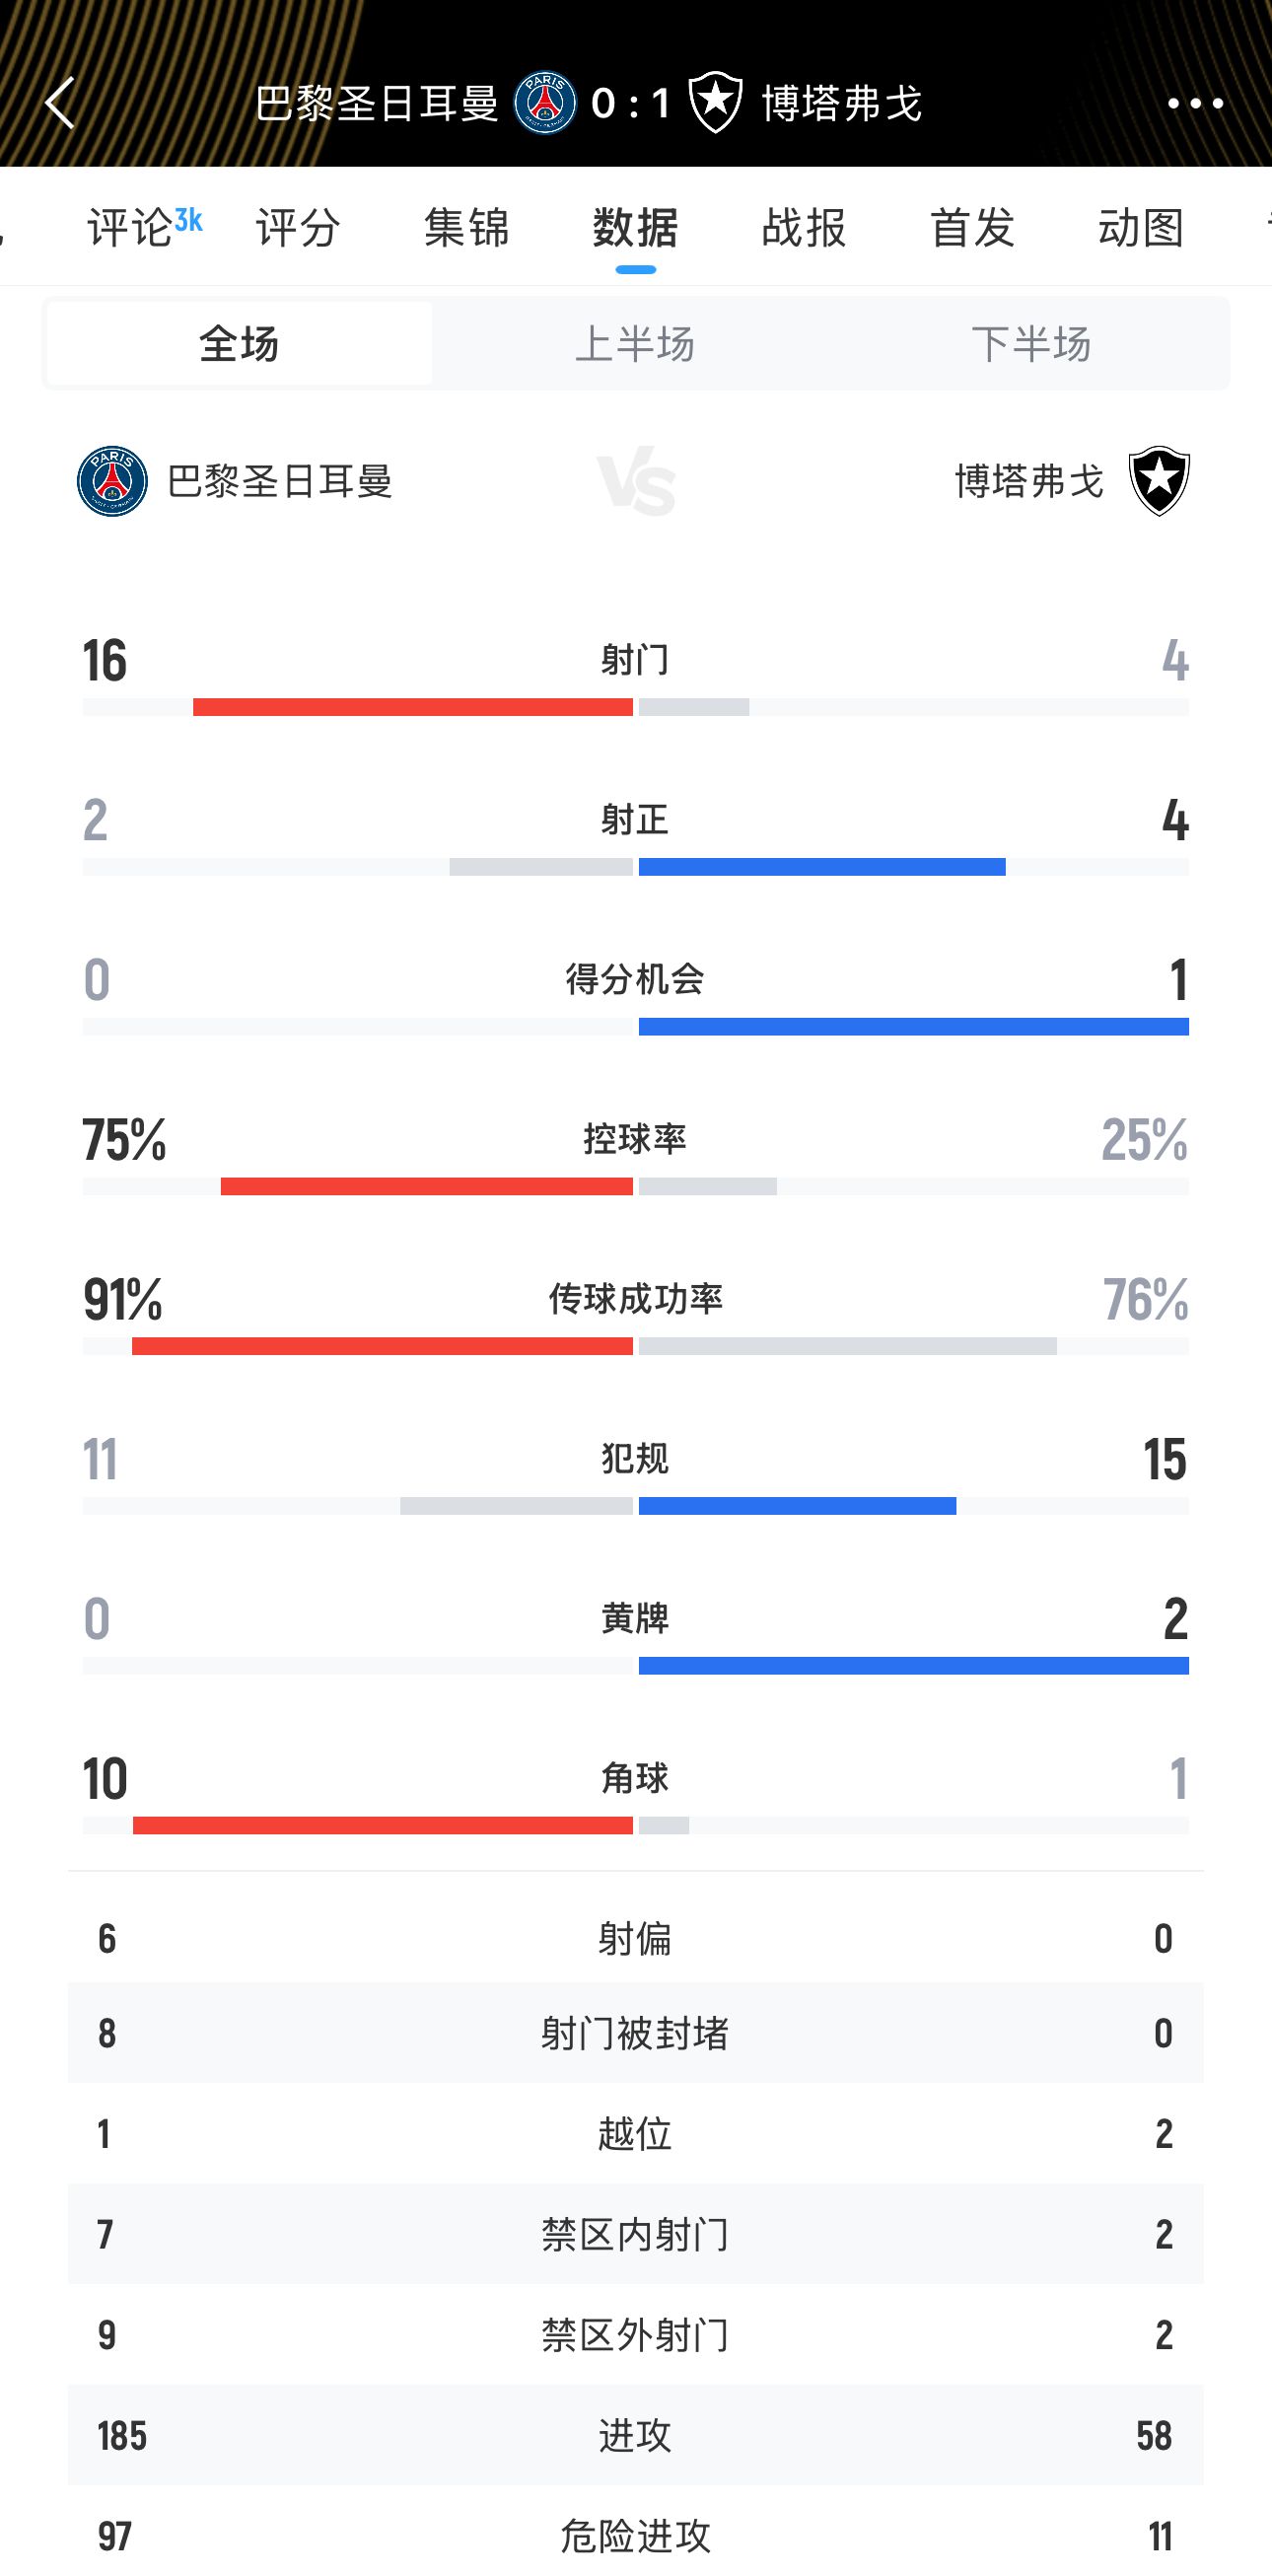
Task: Tap the Botafogo shield beside team name
Action: pyautogui.click(x=1159, y=481)
